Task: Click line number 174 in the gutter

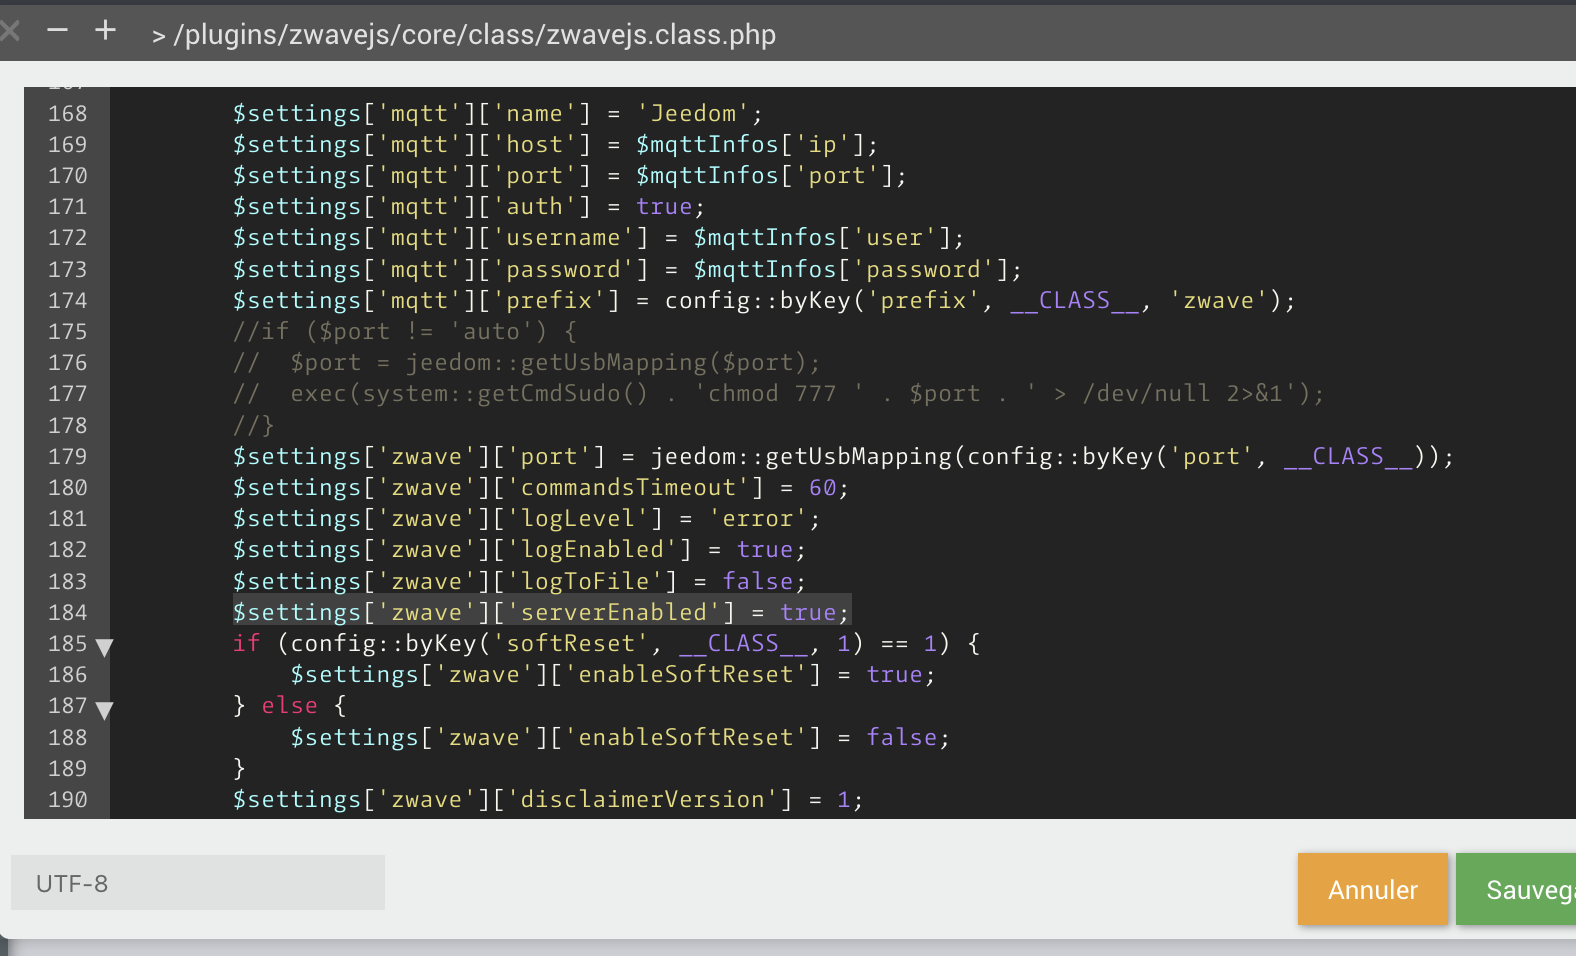Action: (x=67, y=301)
